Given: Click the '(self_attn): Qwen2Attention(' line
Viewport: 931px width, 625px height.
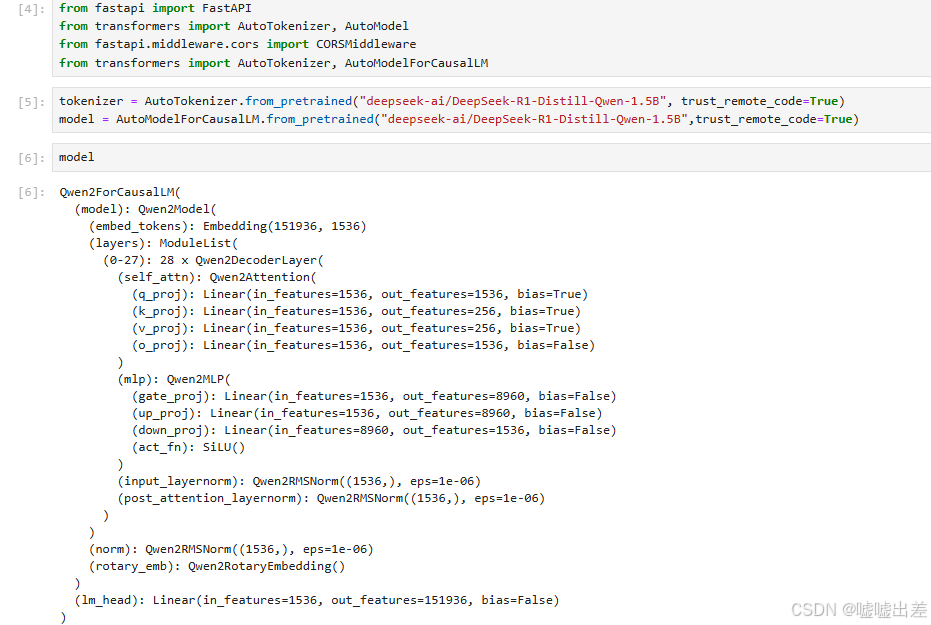Looking at the screenshot, I should (217, 277).
